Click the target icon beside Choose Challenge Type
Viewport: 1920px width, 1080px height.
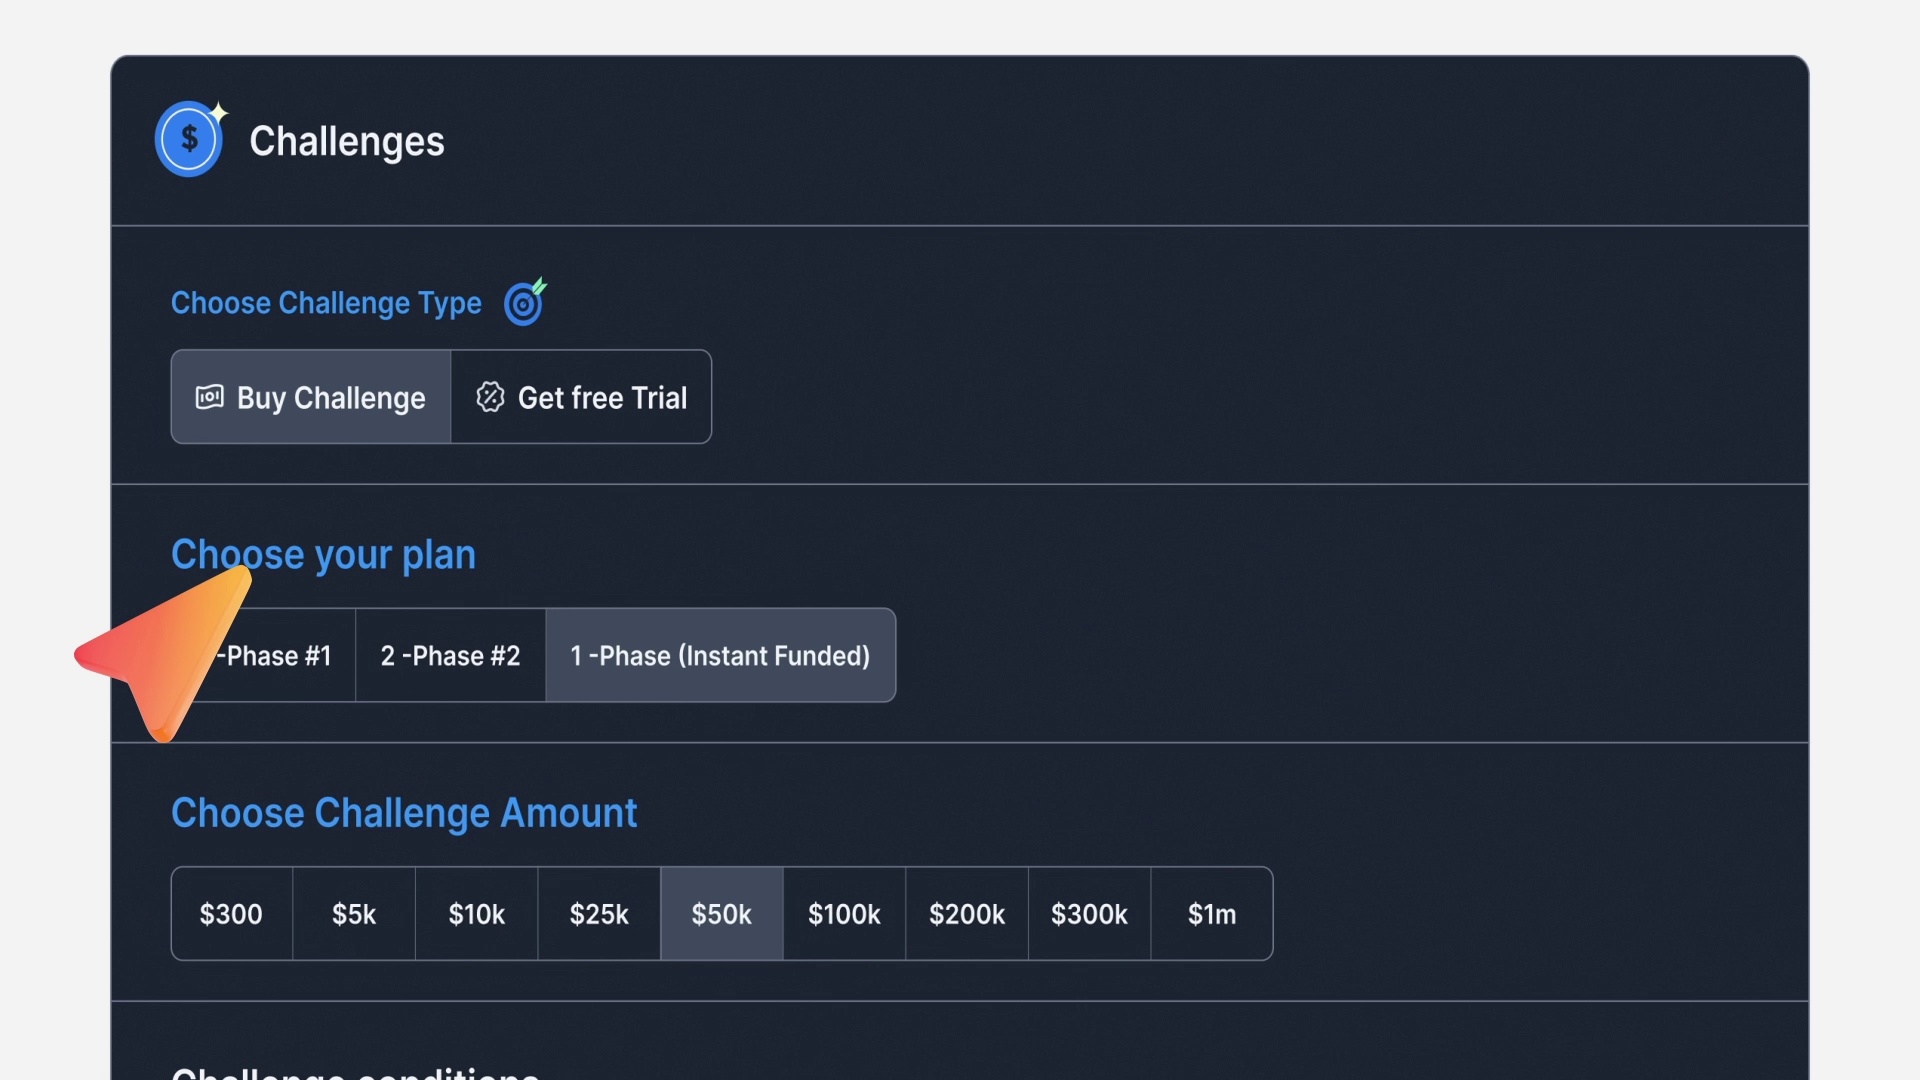[x=524, y=302]
